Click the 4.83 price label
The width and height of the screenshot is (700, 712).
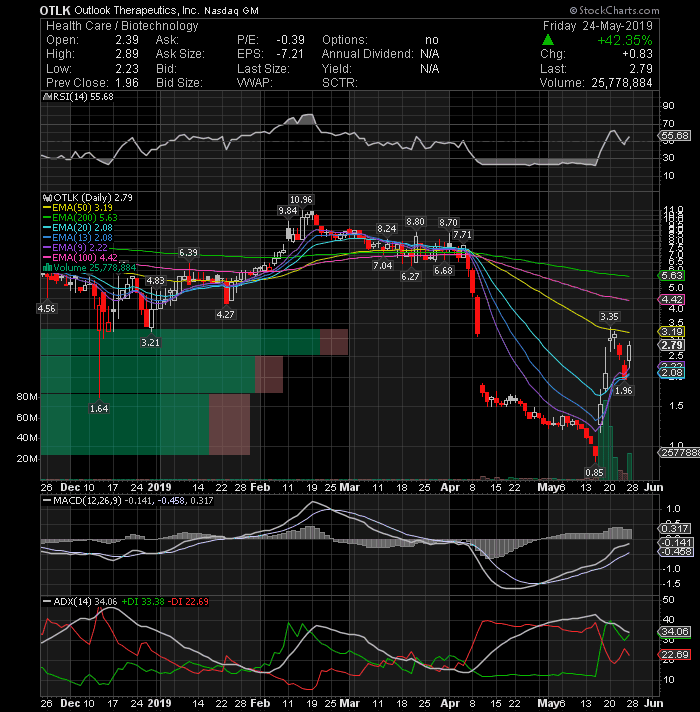click(x=155, y=281)
